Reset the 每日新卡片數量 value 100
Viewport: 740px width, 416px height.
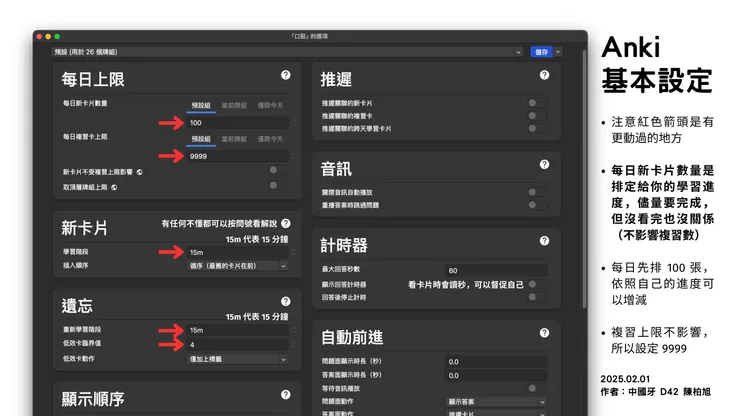pos(294,123)
